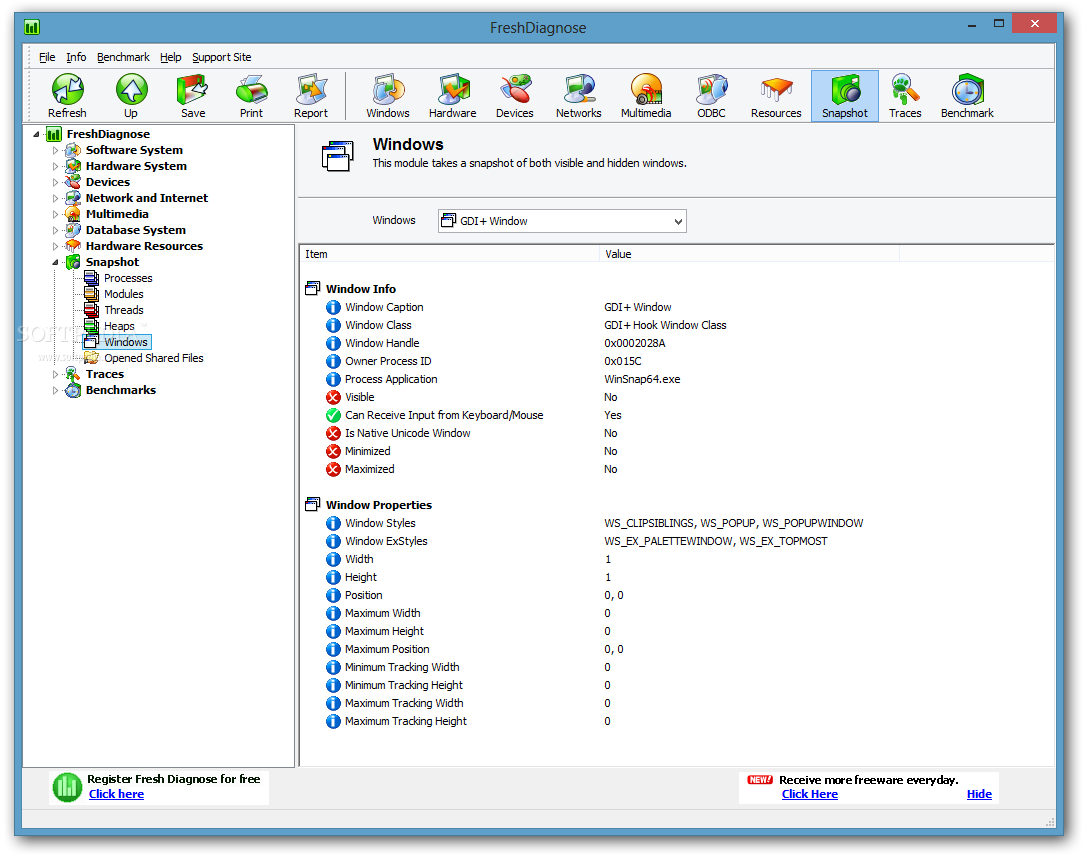Select Windows in the Snapshot tree
The height and width of the screenshot is (856, 1084).
pyautogui.click(x=126, y=342)
